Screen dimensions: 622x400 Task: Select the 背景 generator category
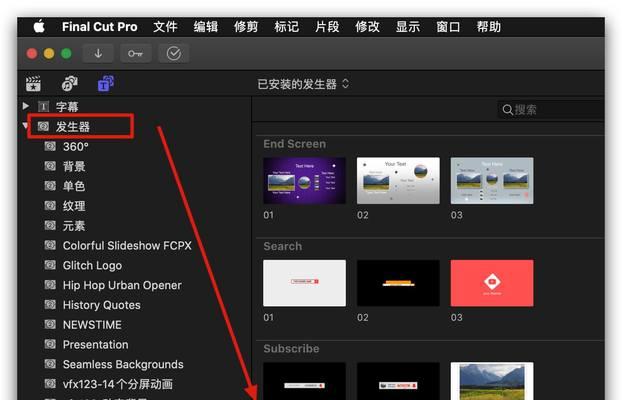(134, 166)
